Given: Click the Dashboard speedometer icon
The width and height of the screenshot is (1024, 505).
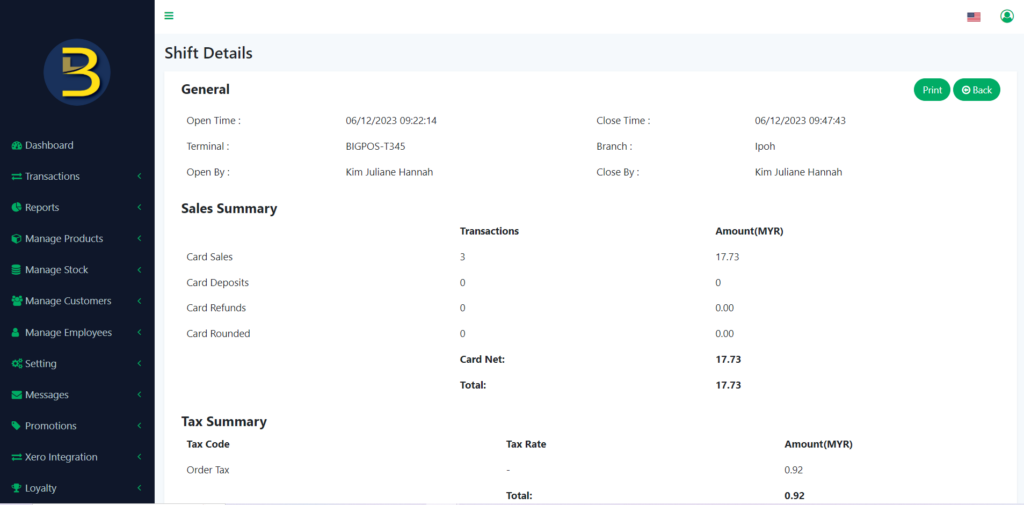Looking at the screenshot, I should [x=16, y=145].
